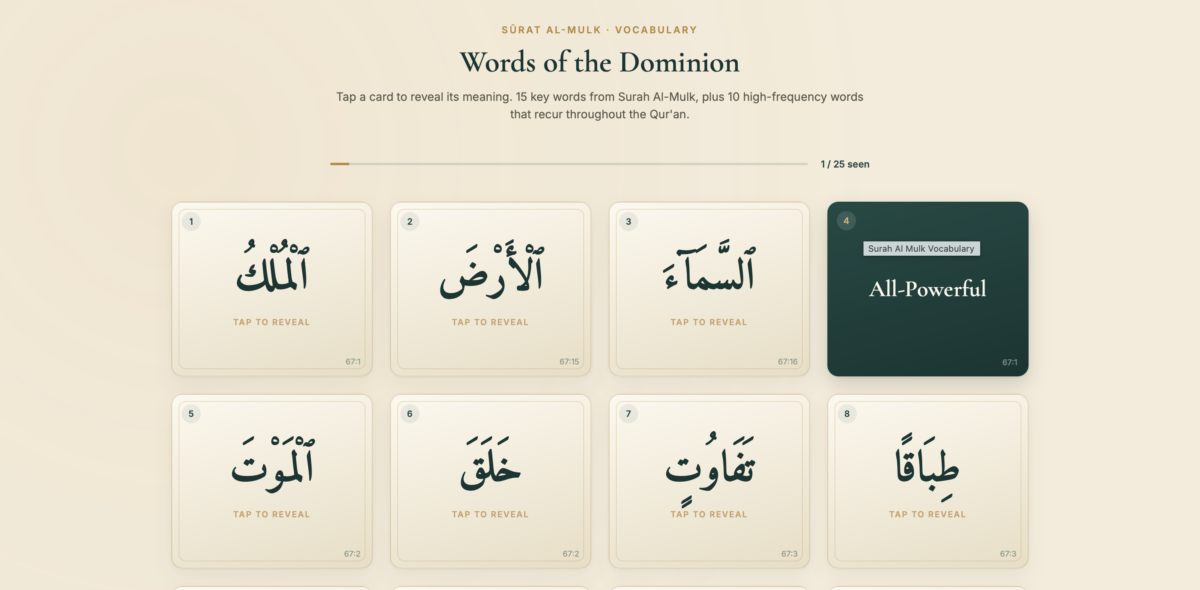This screenshot has width=1200, height=590.
Task: Click the number 4 badge on green card
Action: 847,221
